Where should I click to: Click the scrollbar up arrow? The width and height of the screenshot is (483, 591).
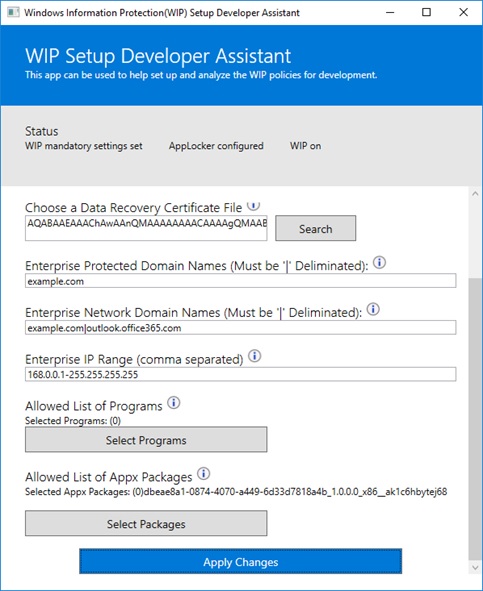[475, 194]
